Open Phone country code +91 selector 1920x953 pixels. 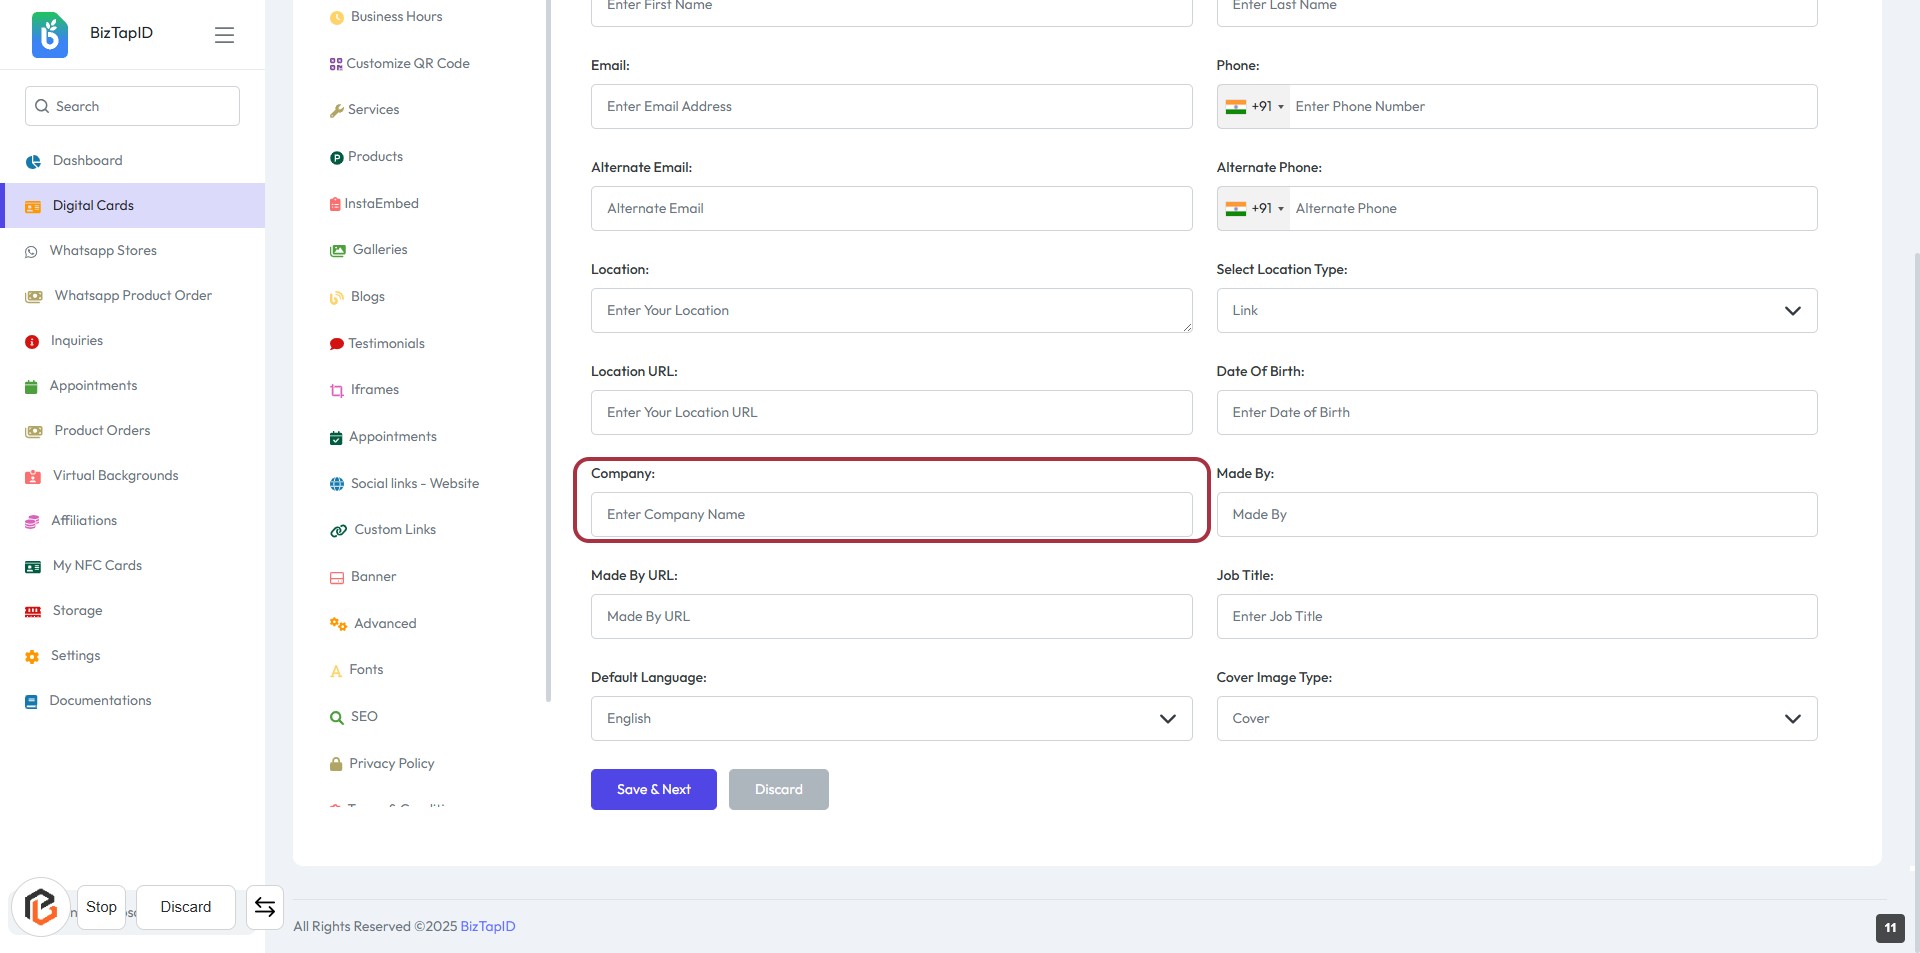(x=1254, y=107)
